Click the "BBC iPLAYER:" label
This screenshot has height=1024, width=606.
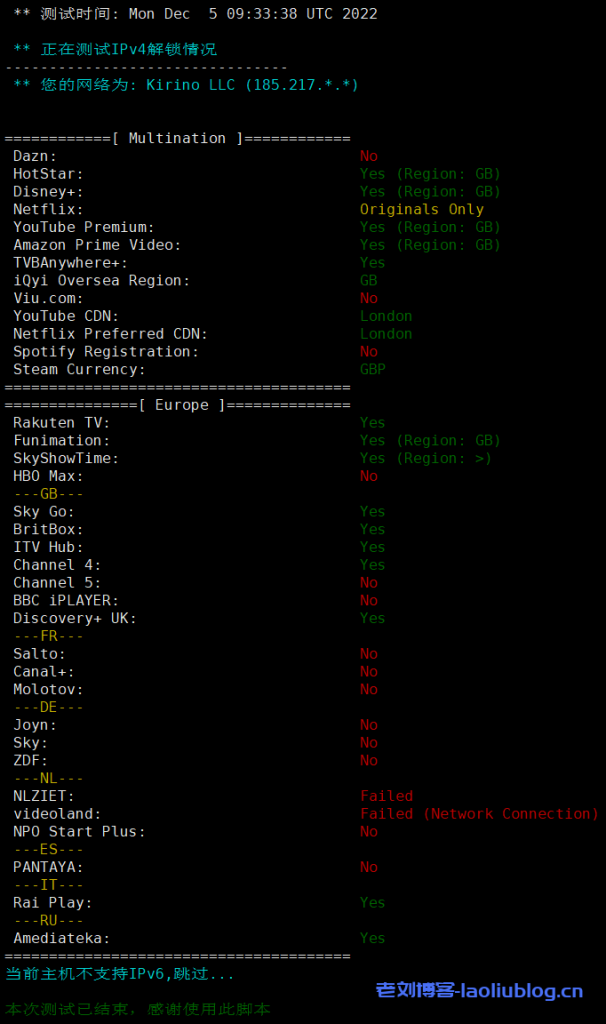pyautogui.click(x=66, y=600)
